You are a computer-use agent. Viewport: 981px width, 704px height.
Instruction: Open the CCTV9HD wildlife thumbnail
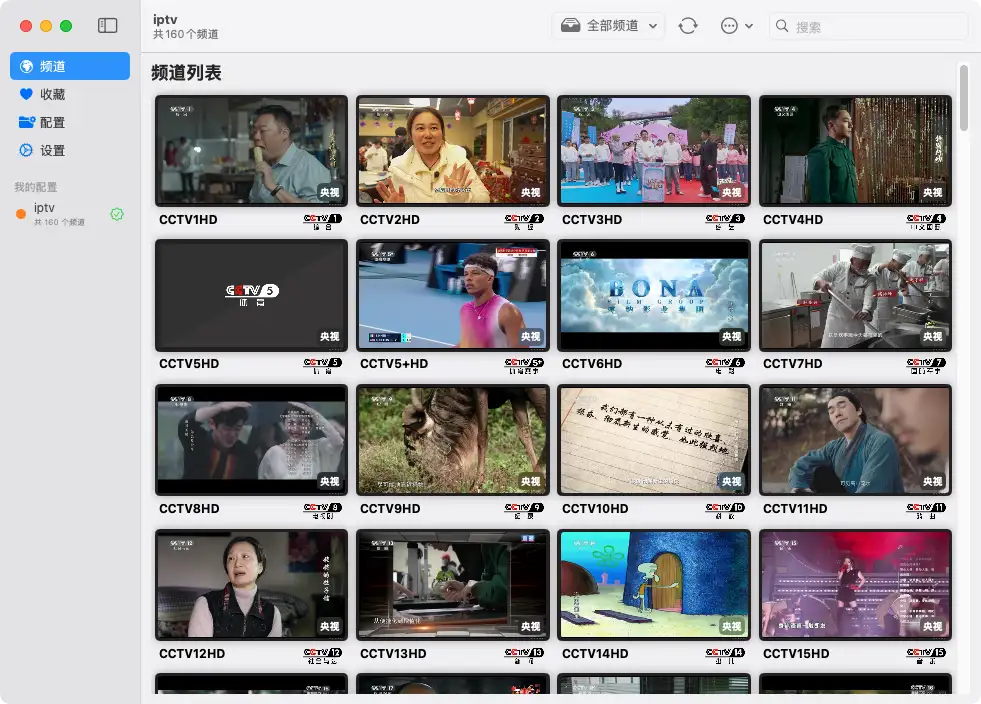click(x=453, y=441)
